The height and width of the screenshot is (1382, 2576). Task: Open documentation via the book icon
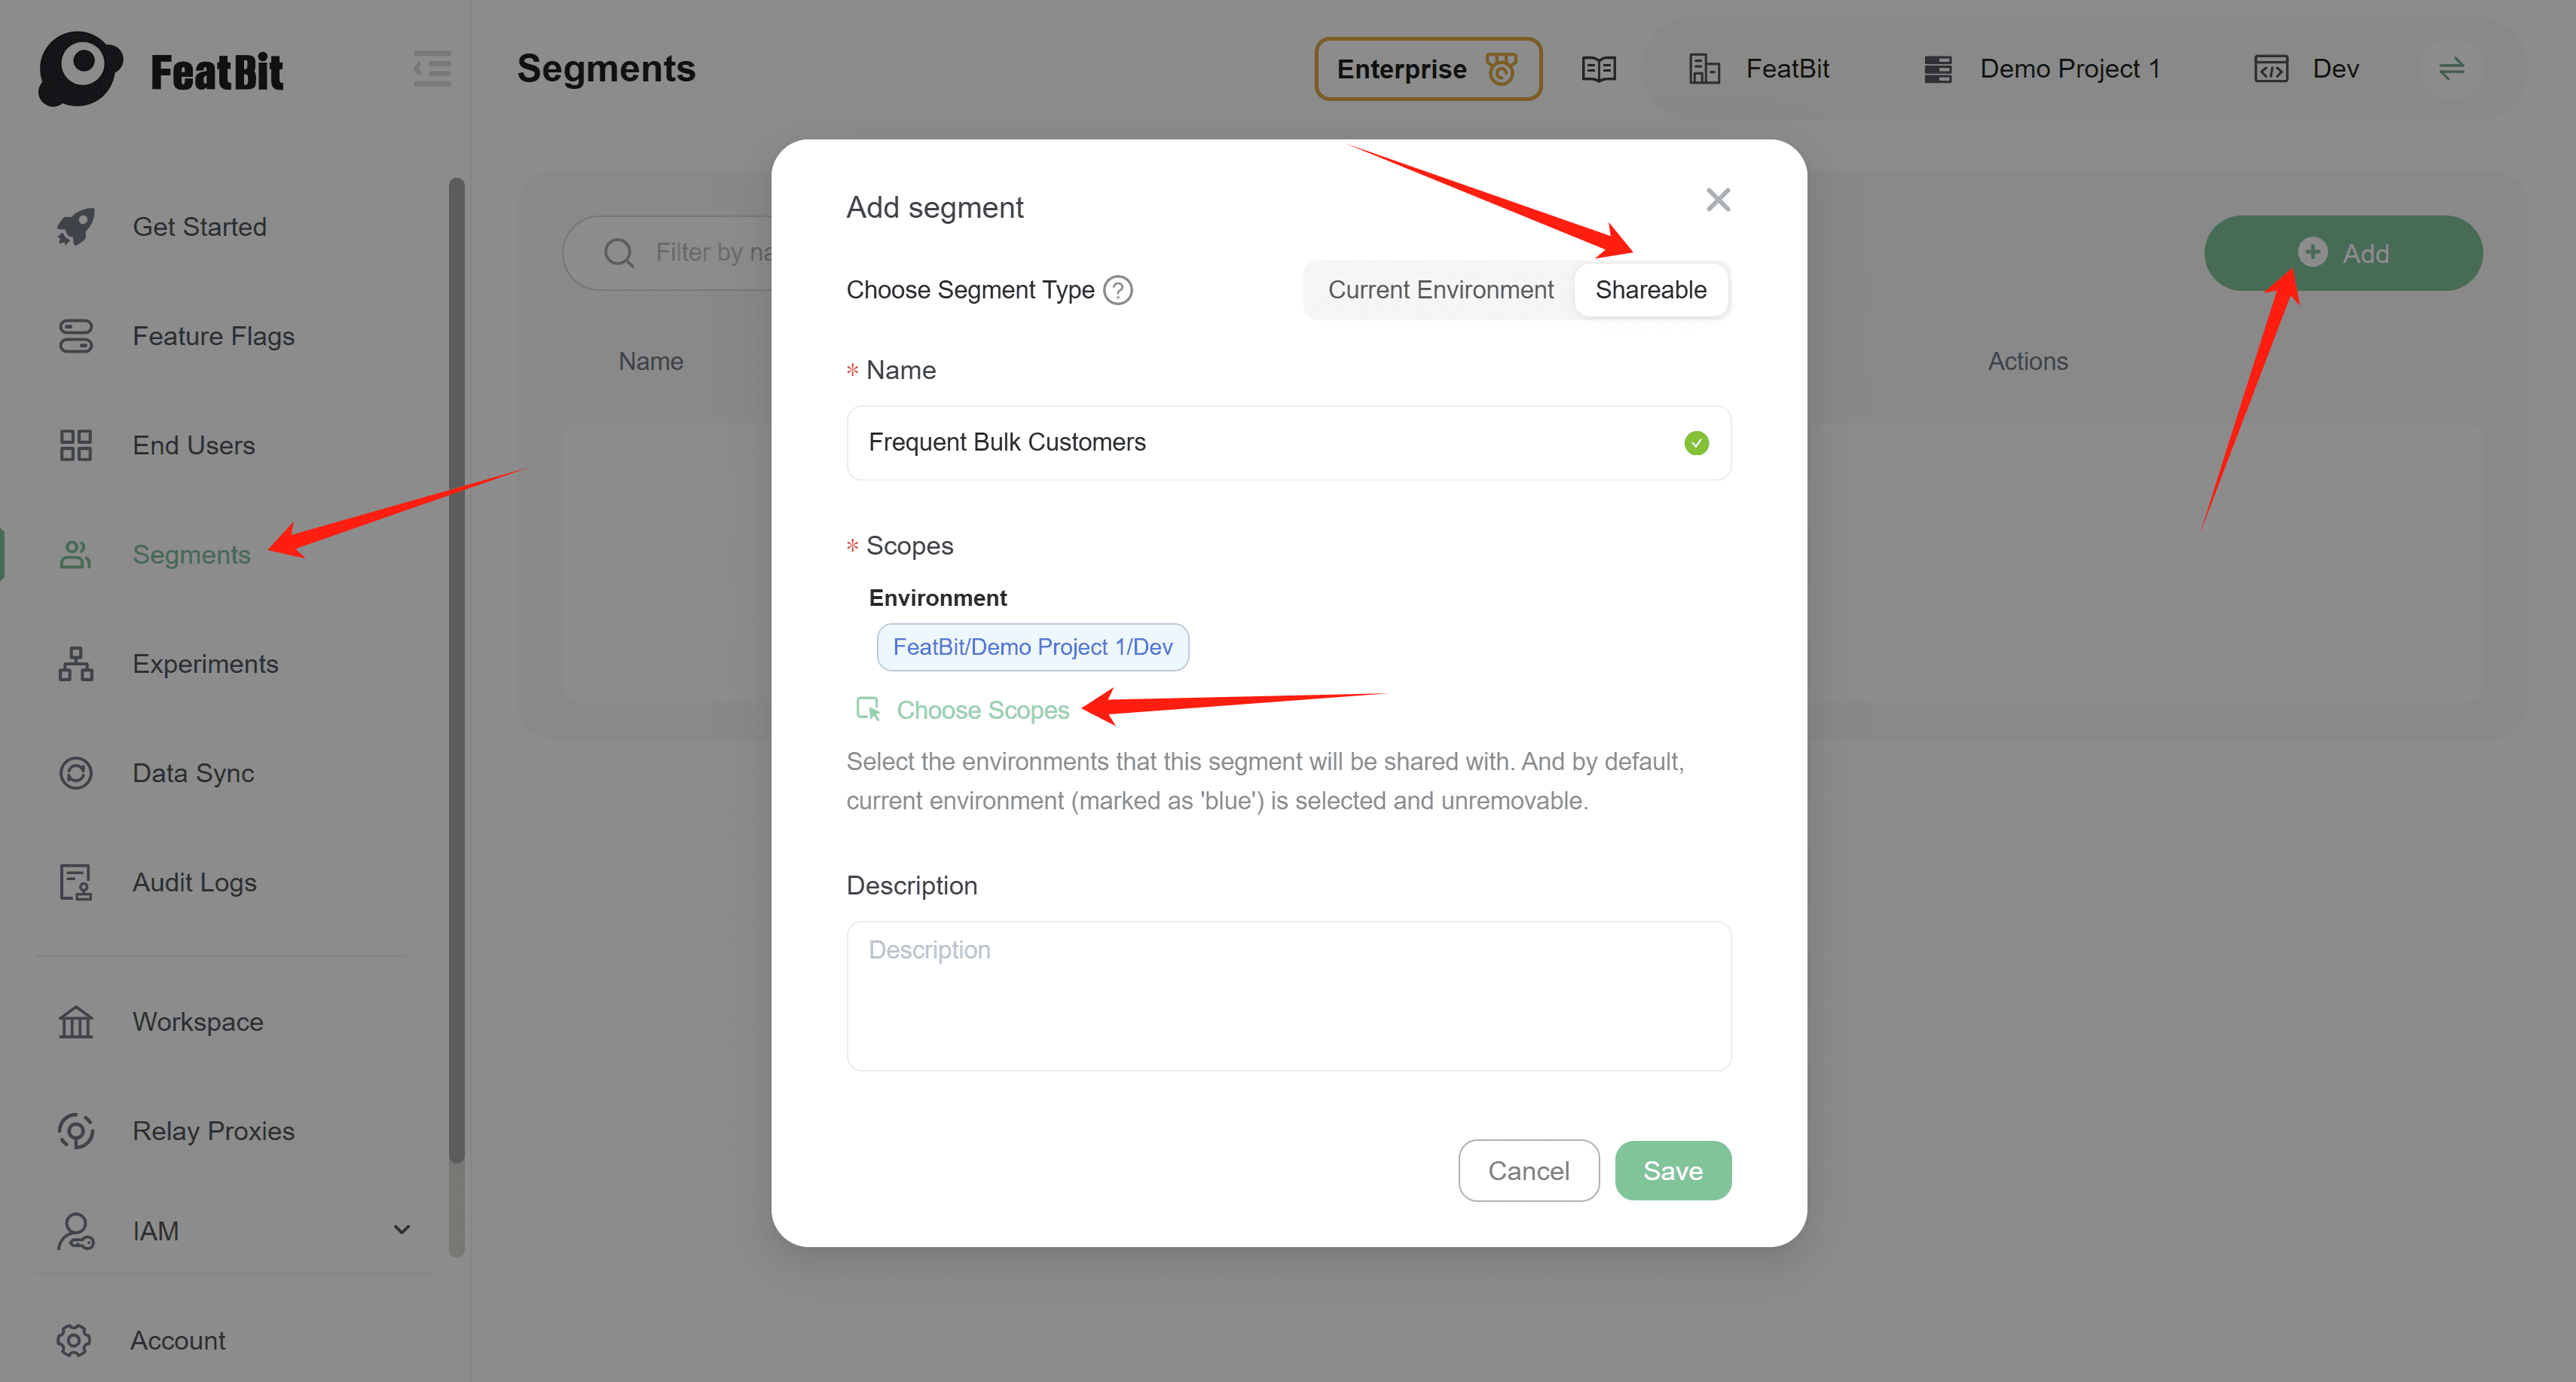point(1598,68)
